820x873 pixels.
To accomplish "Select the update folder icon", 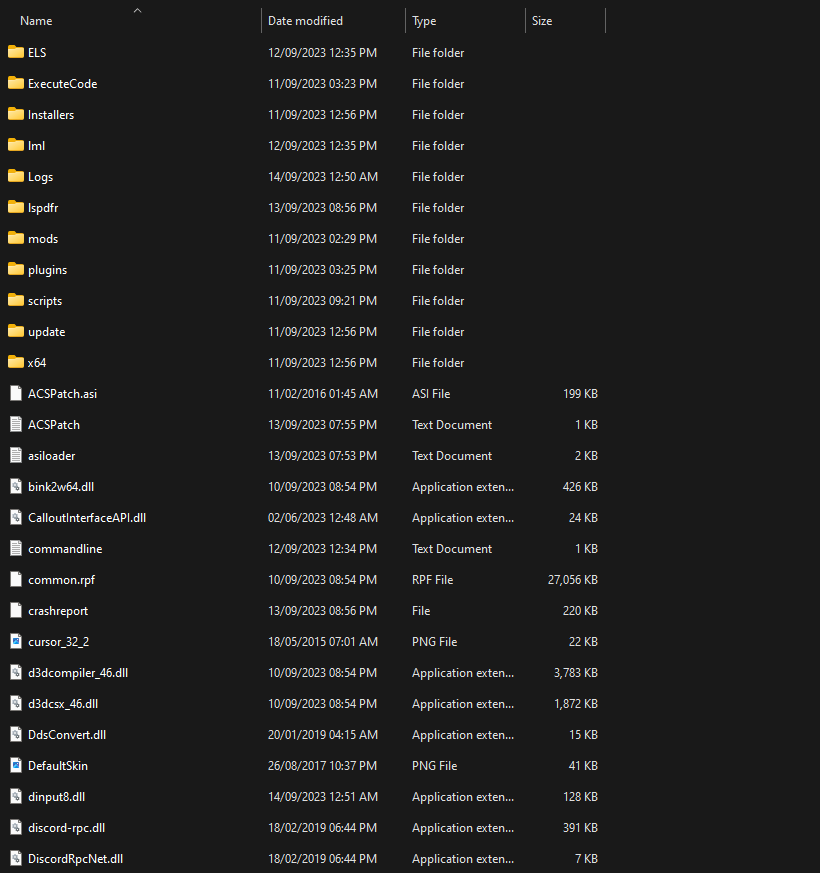I will click(16, 331).
